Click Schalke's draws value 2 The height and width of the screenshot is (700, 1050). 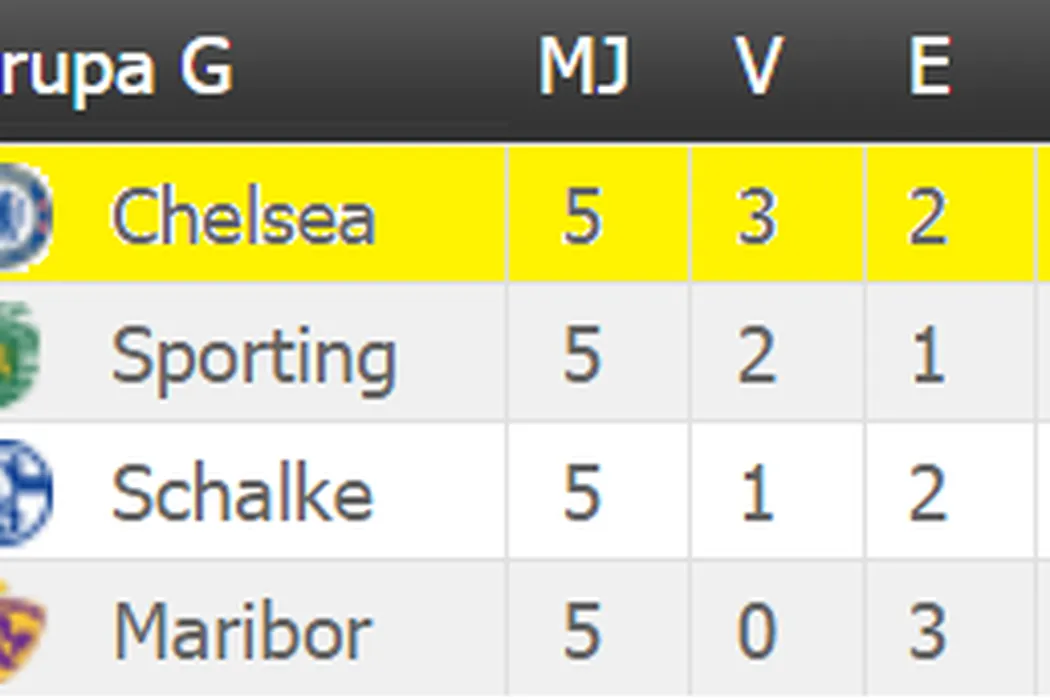pyautogui.click(x=928, y=494)
